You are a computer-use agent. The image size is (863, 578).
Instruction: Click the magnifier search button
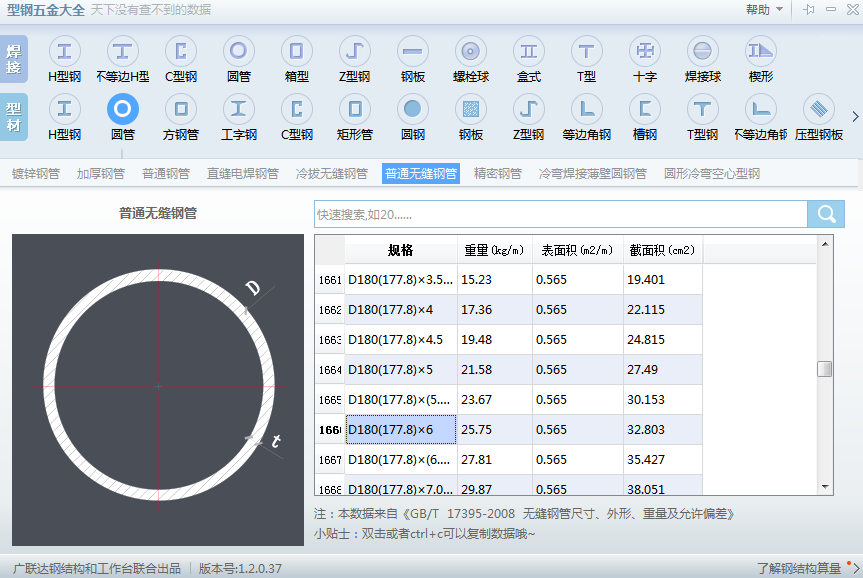pyautogui.click(x=826, y=214)
